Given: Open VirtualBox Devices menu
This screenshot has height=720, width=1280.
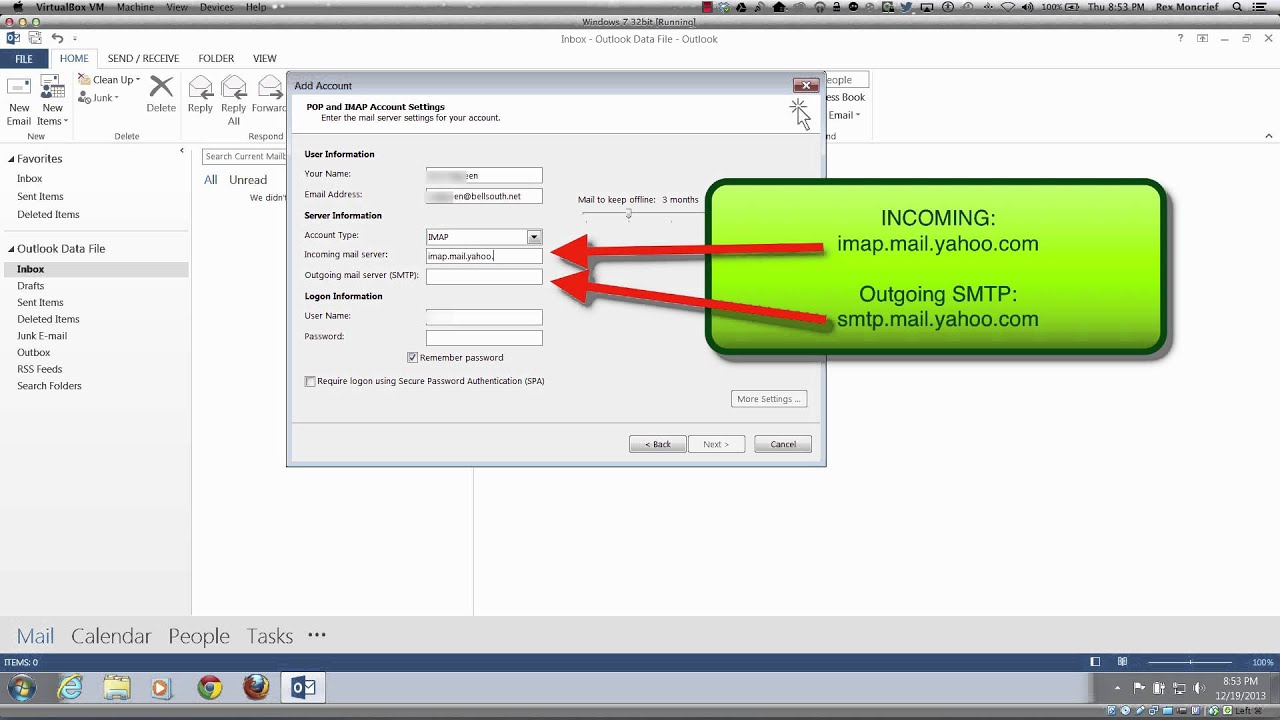Looking at the screenshot, I should [x=216, y=7].
